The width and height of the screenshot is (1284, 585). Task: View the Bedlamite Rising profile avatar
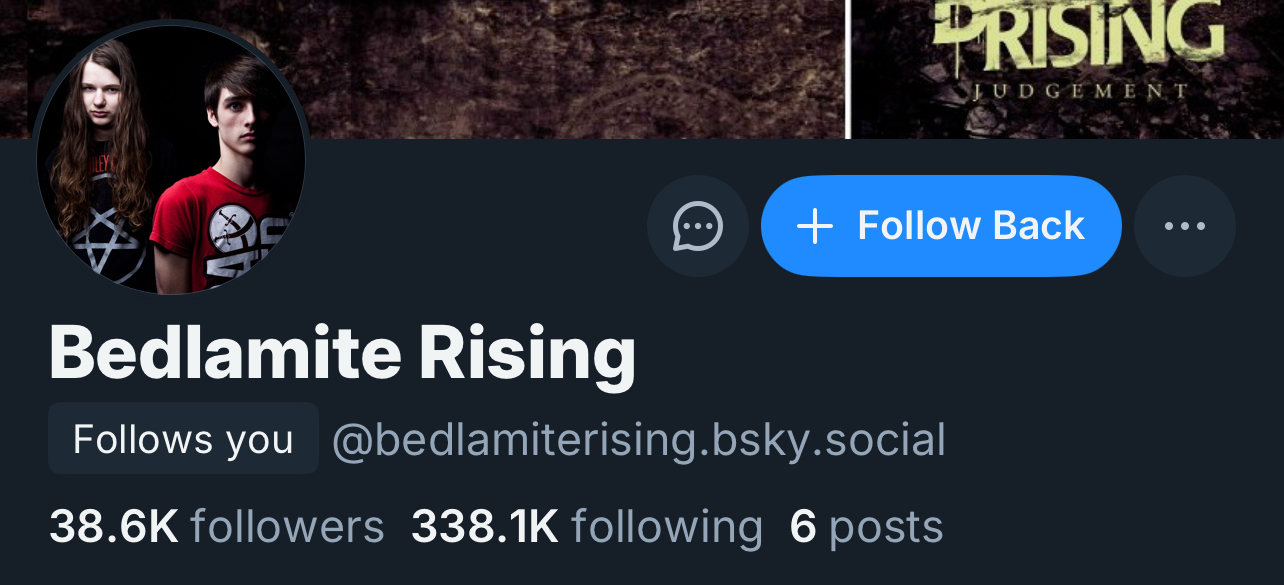(171, 160)
